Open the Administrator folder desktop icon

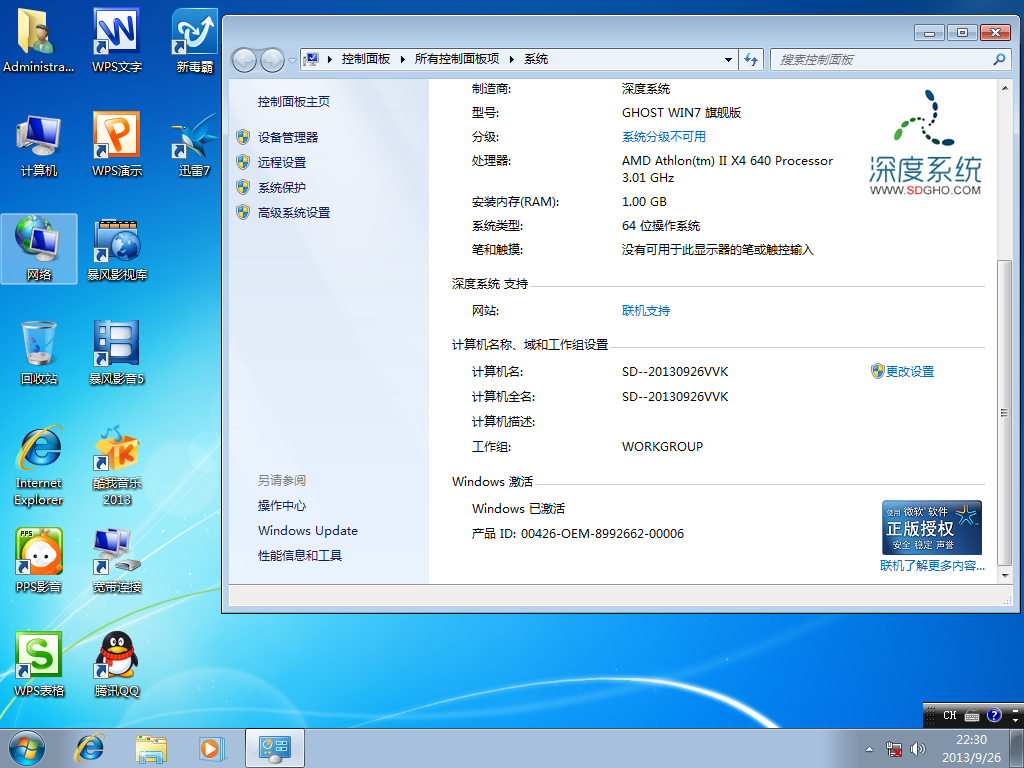[x=38, y=39]
